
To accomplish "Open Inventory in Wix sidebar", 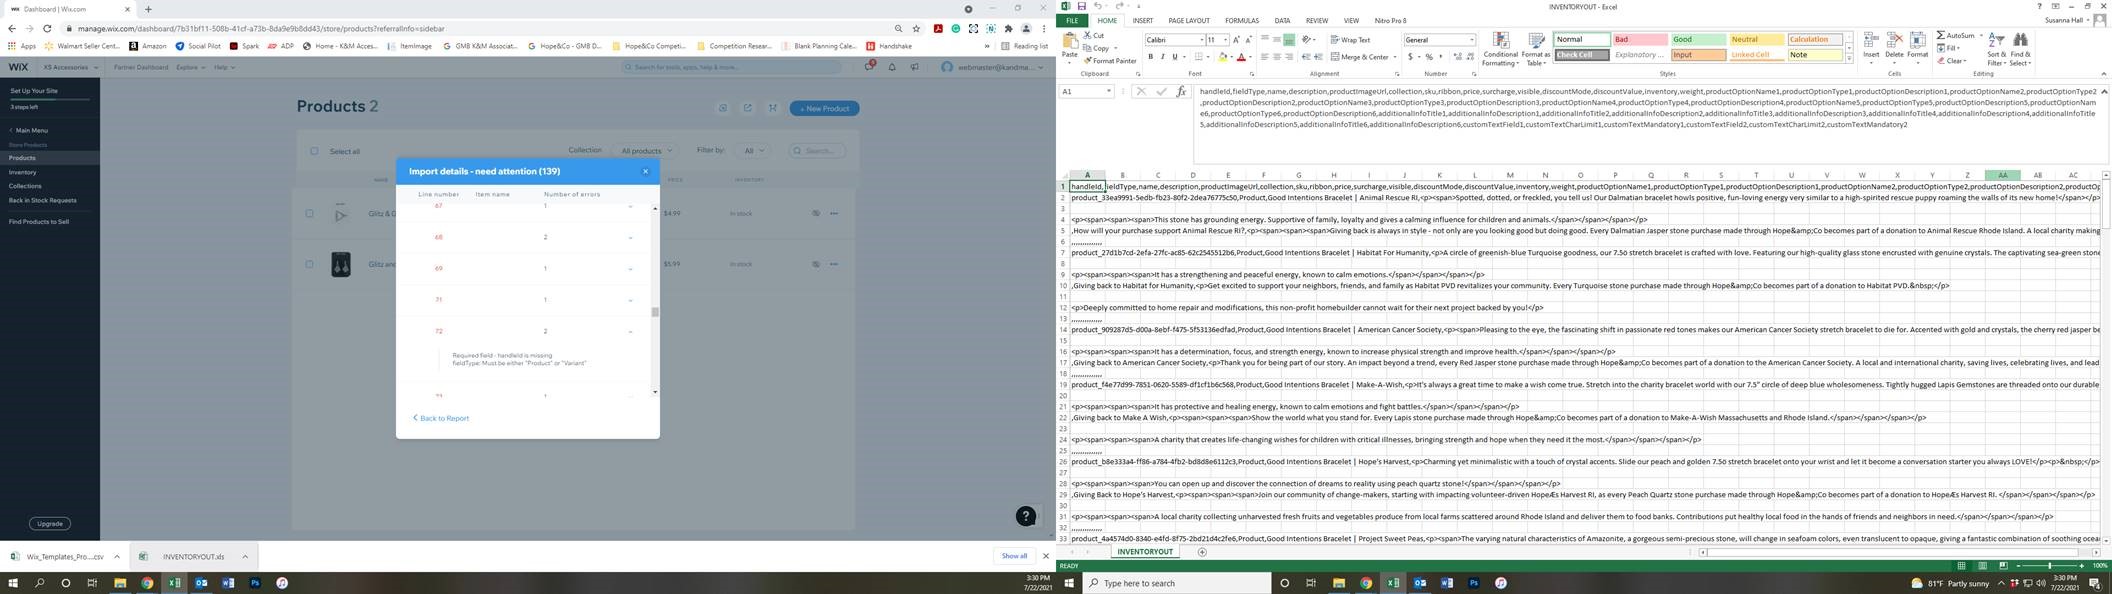I will (x=22, y=172).
